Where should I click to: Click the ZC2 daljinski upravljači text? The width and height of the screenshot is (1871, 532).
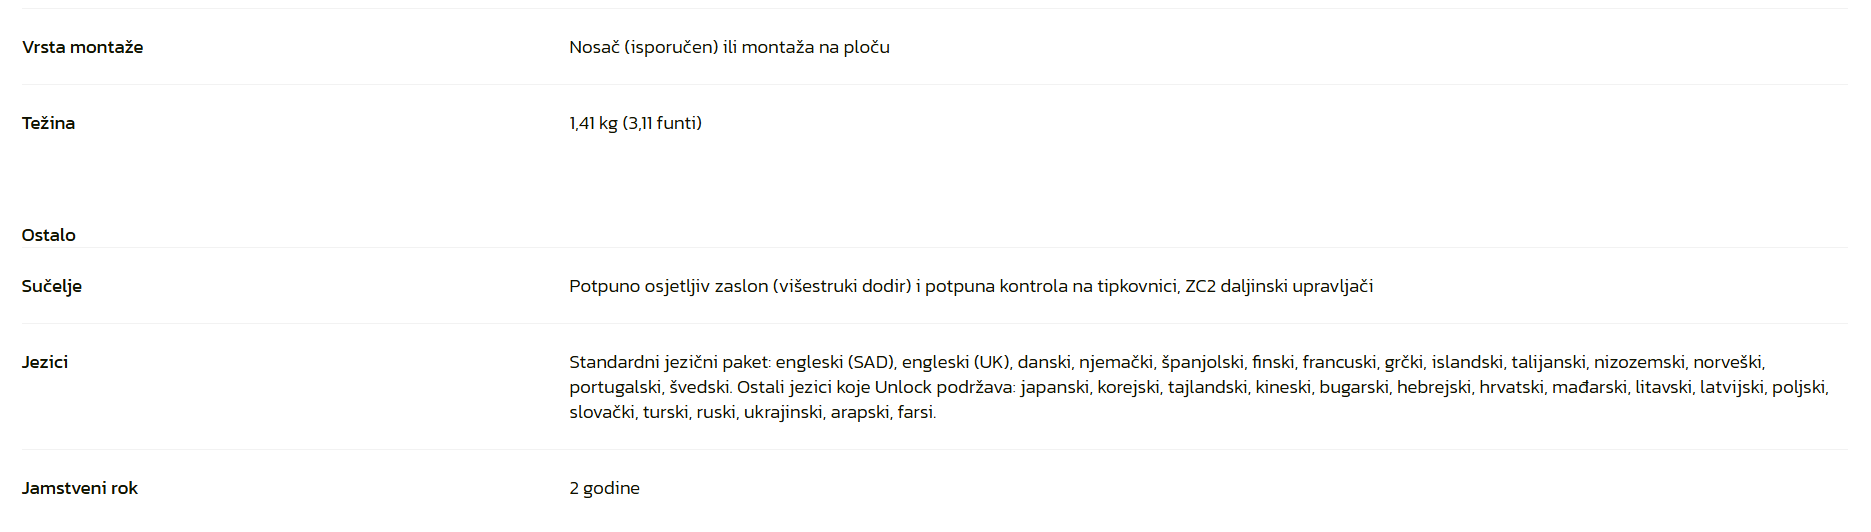[1279, 286]
